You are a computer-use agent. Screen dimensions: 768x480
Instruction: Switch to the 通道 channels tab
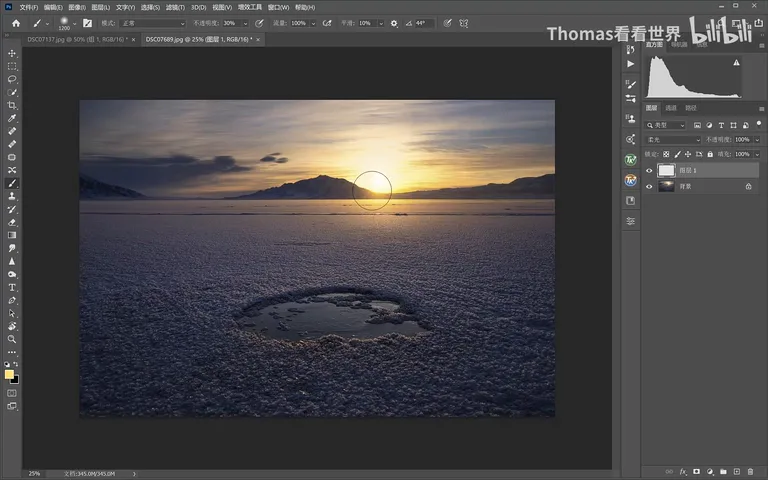pos(671,108)
